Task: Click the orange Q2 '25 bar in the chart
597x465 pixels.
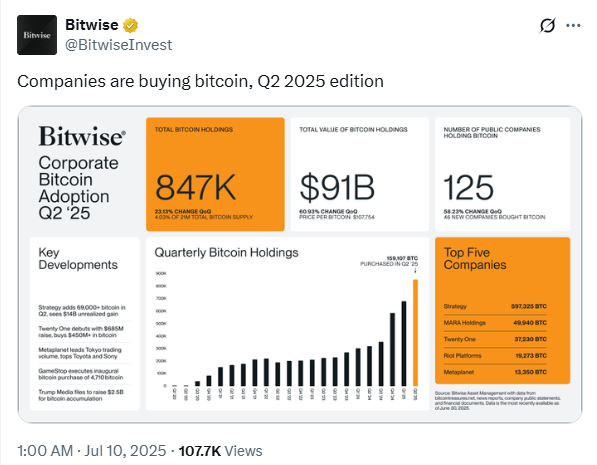Action: (x=415, y=332)
